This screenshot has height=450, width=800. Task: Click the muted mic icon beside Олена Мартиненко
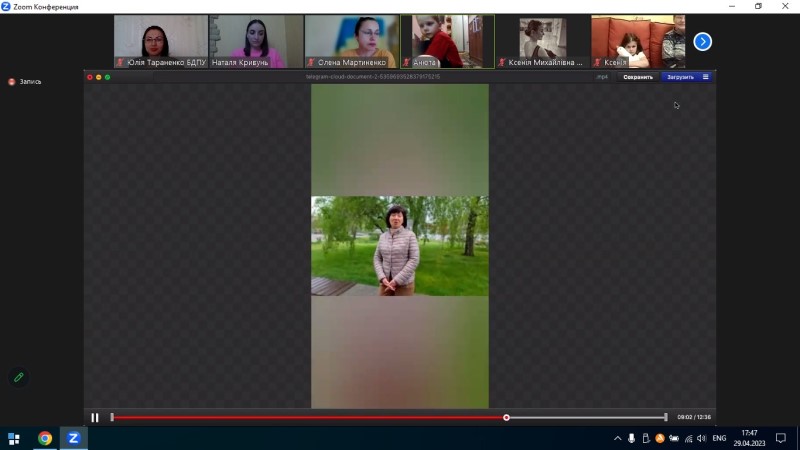tap(311, 62)
